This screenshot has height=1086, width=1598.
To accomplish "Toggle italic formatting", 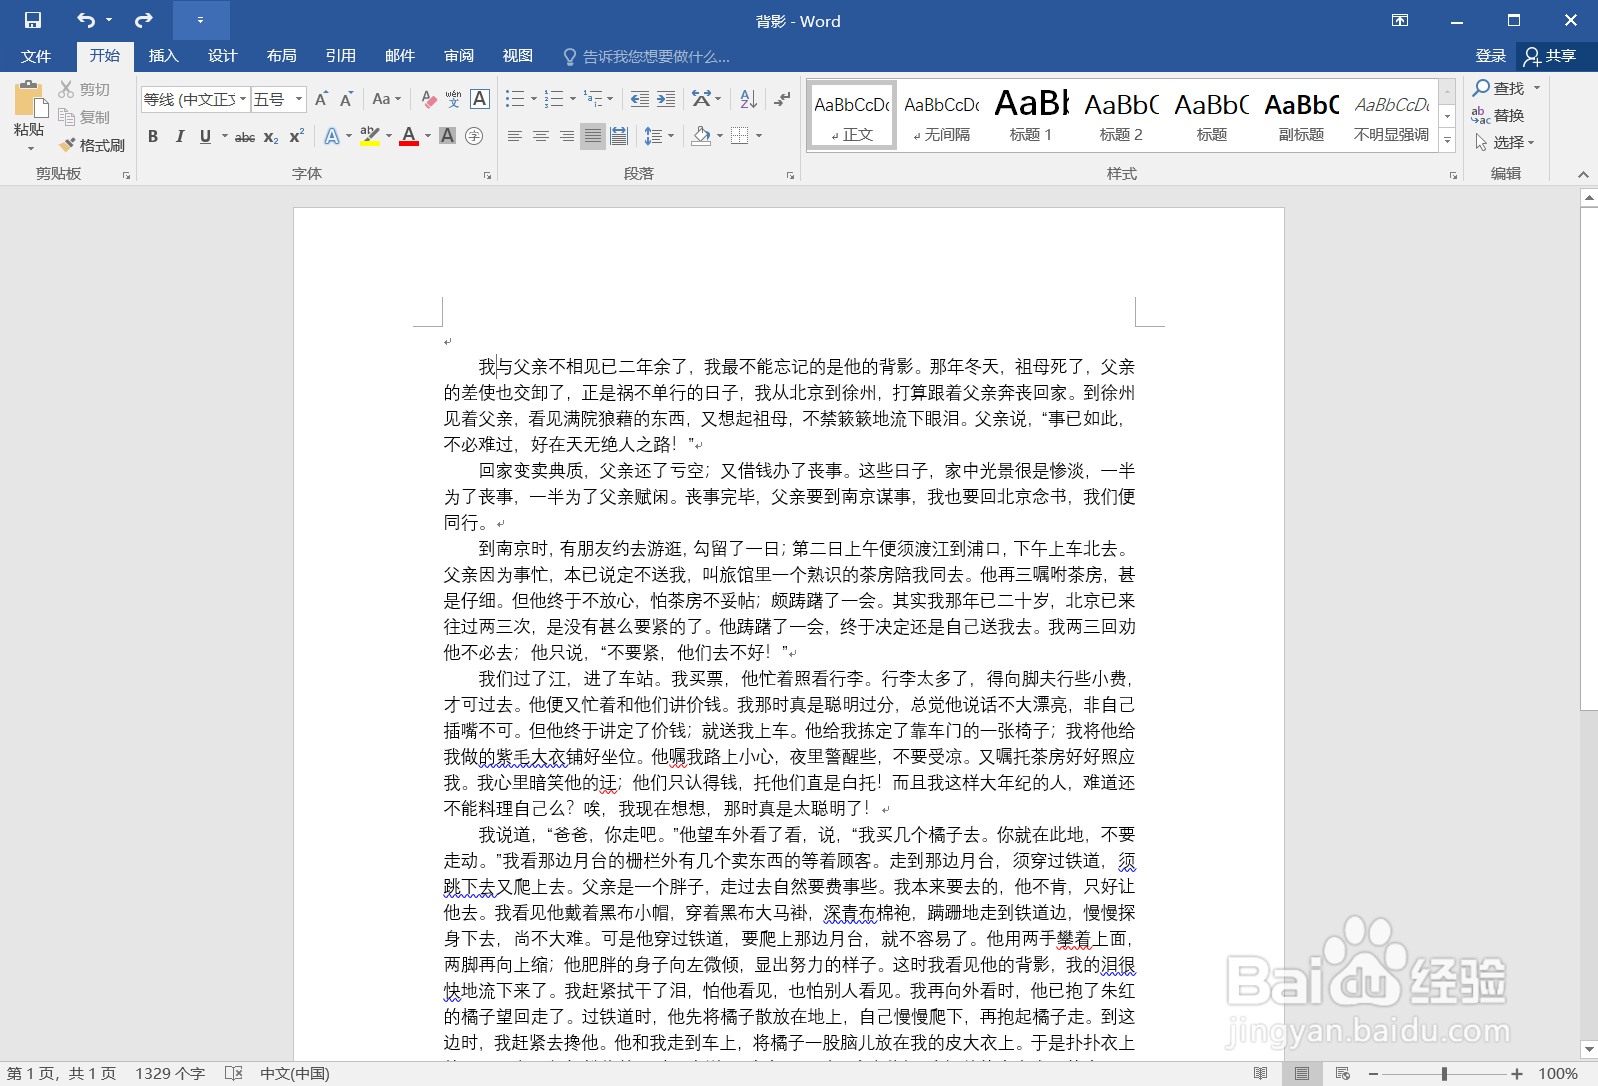I will pyautogui.click(x=179, y=136).
